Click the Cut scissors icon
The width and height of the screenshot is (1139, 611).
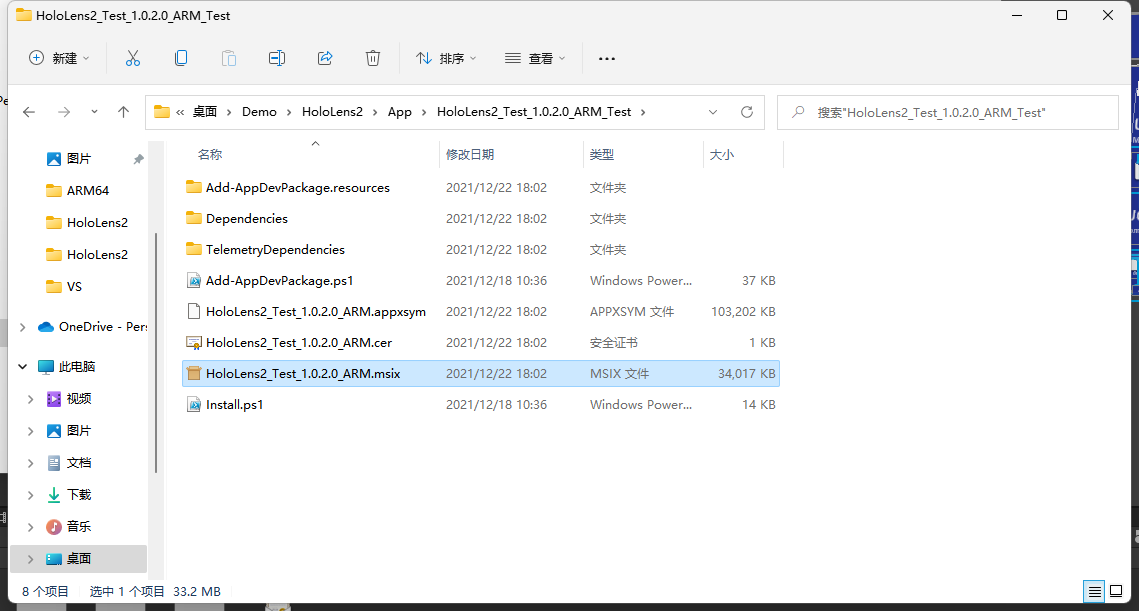(x=133, y=58)
